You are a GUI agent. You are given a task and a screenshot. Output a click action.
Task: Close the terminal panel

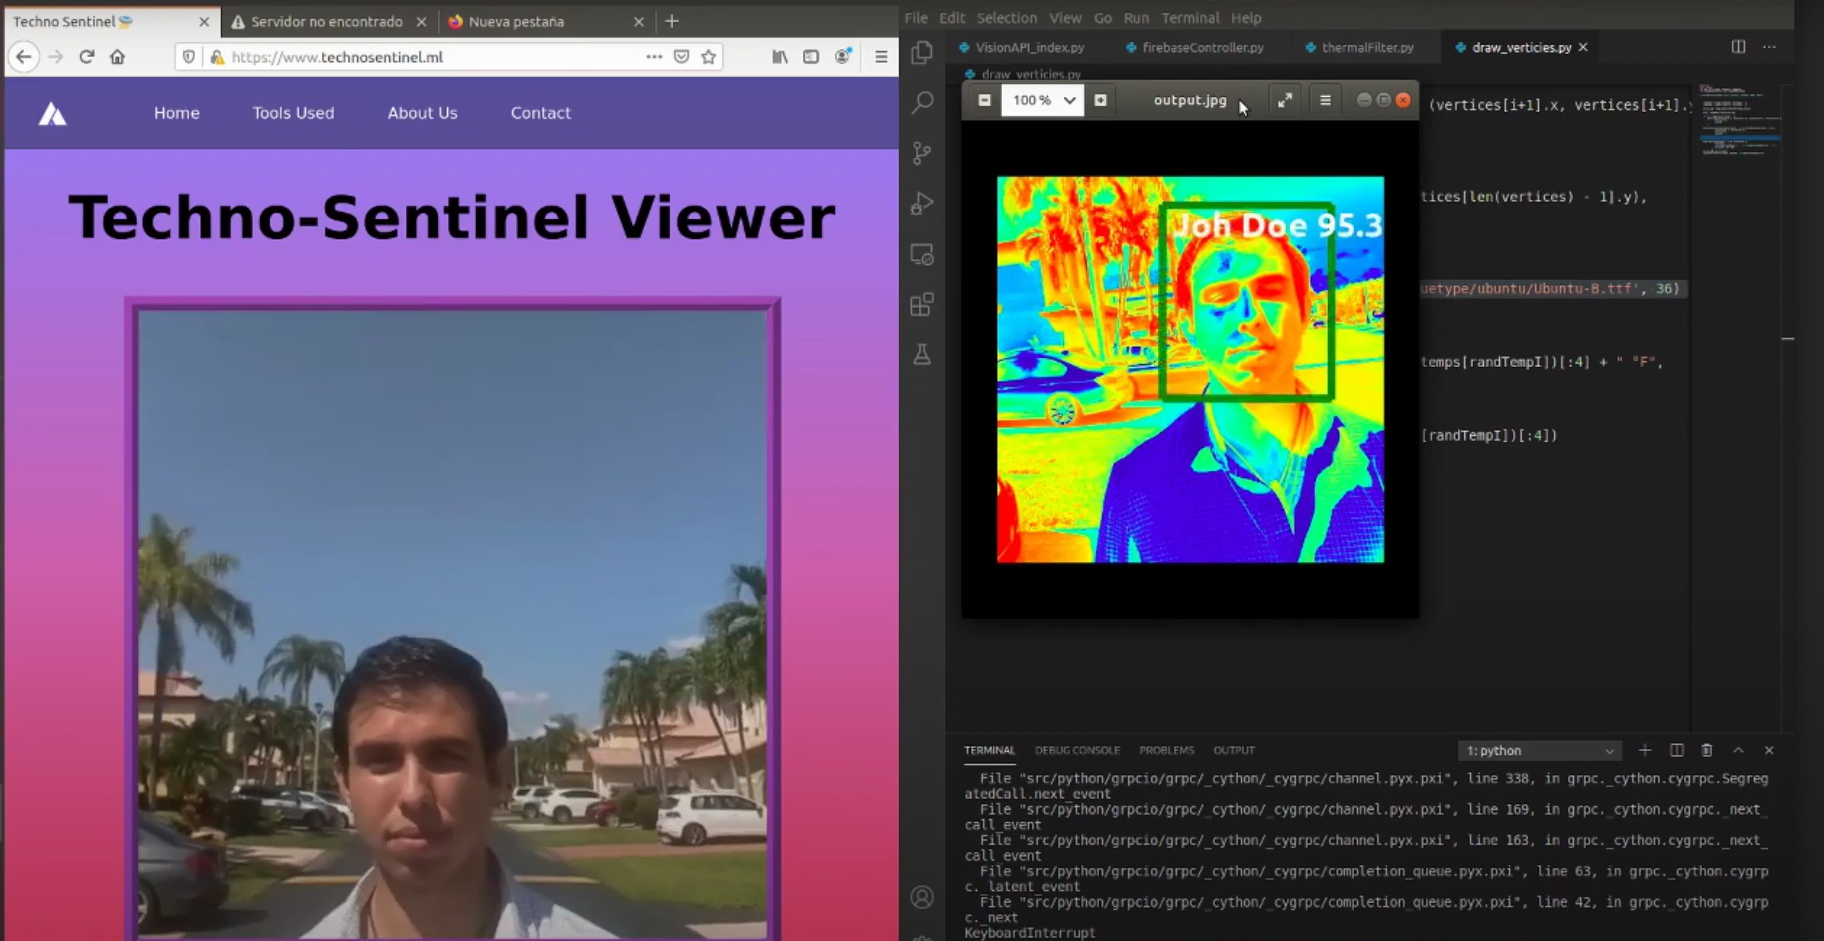(x=1769, y=750)
